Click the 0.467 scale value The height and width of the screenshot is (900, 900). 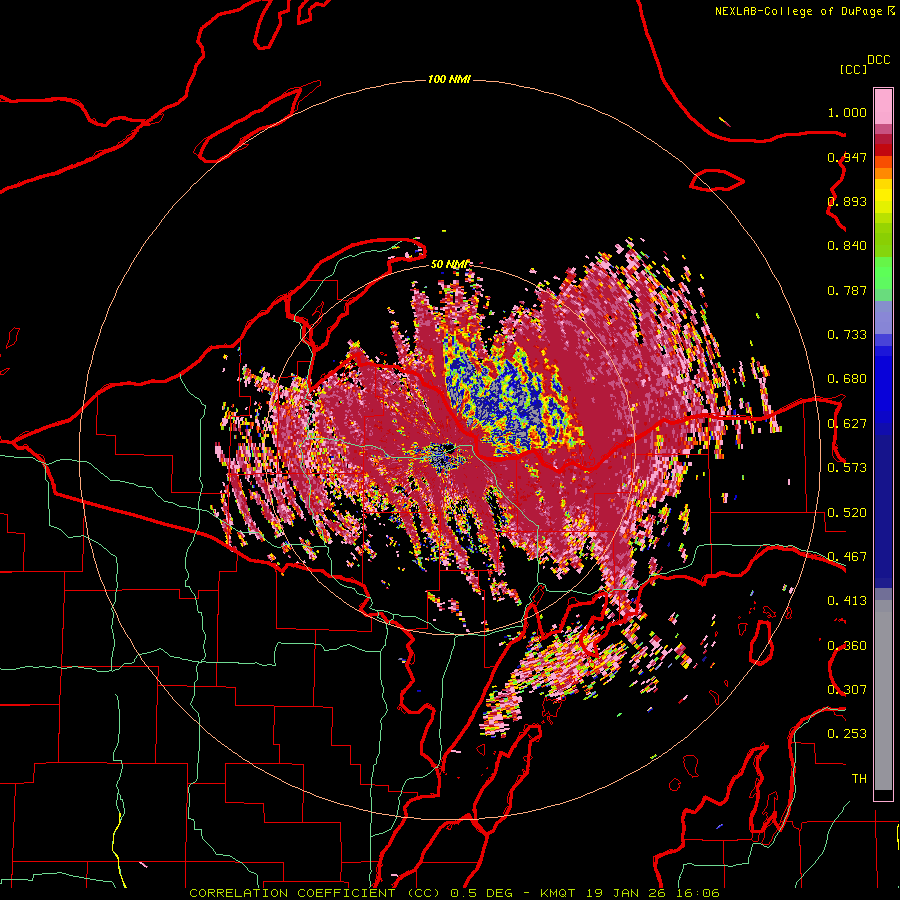coord(847,557)
